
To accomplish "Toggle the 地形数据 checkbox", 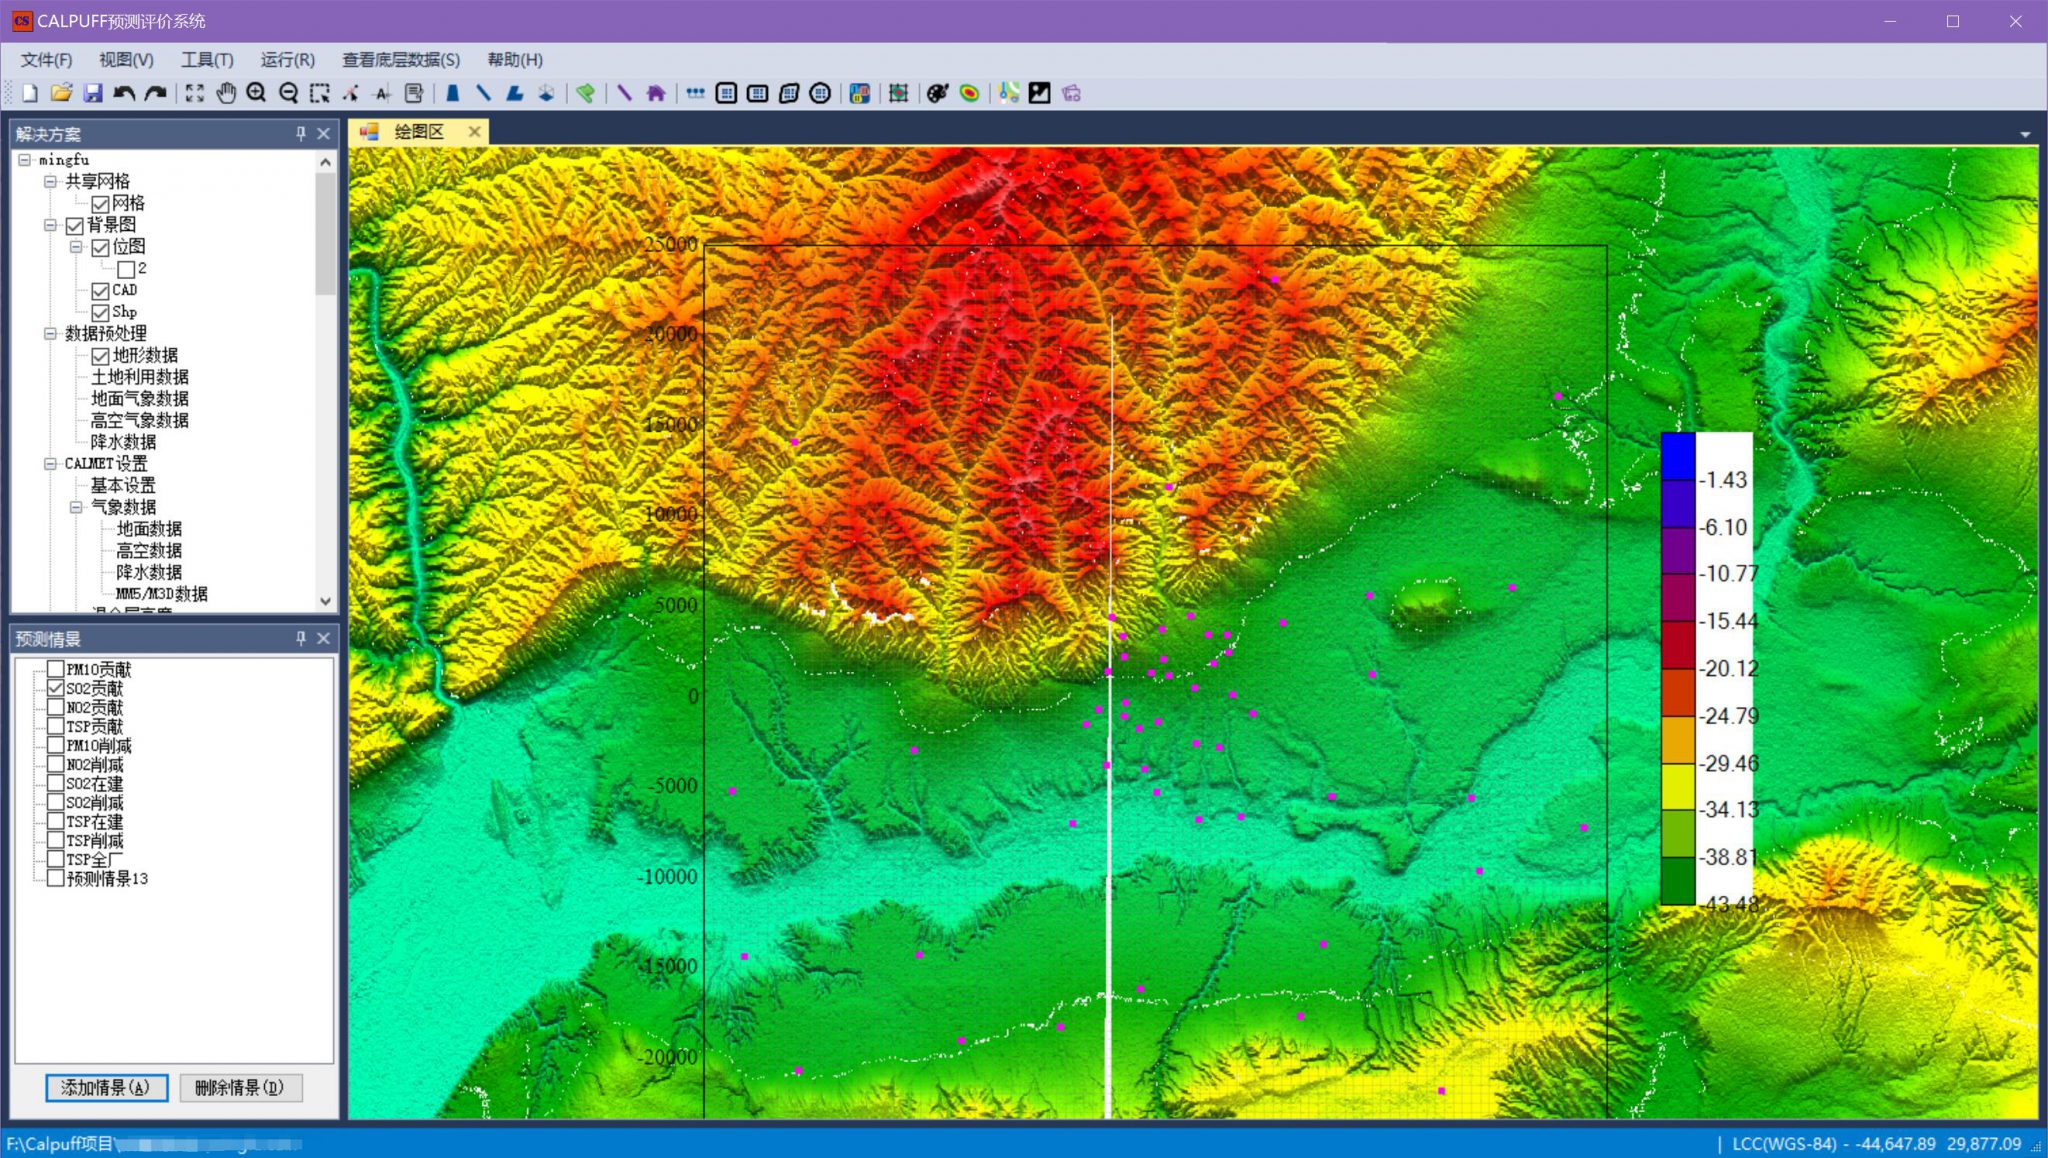I will tap(100, 356).
